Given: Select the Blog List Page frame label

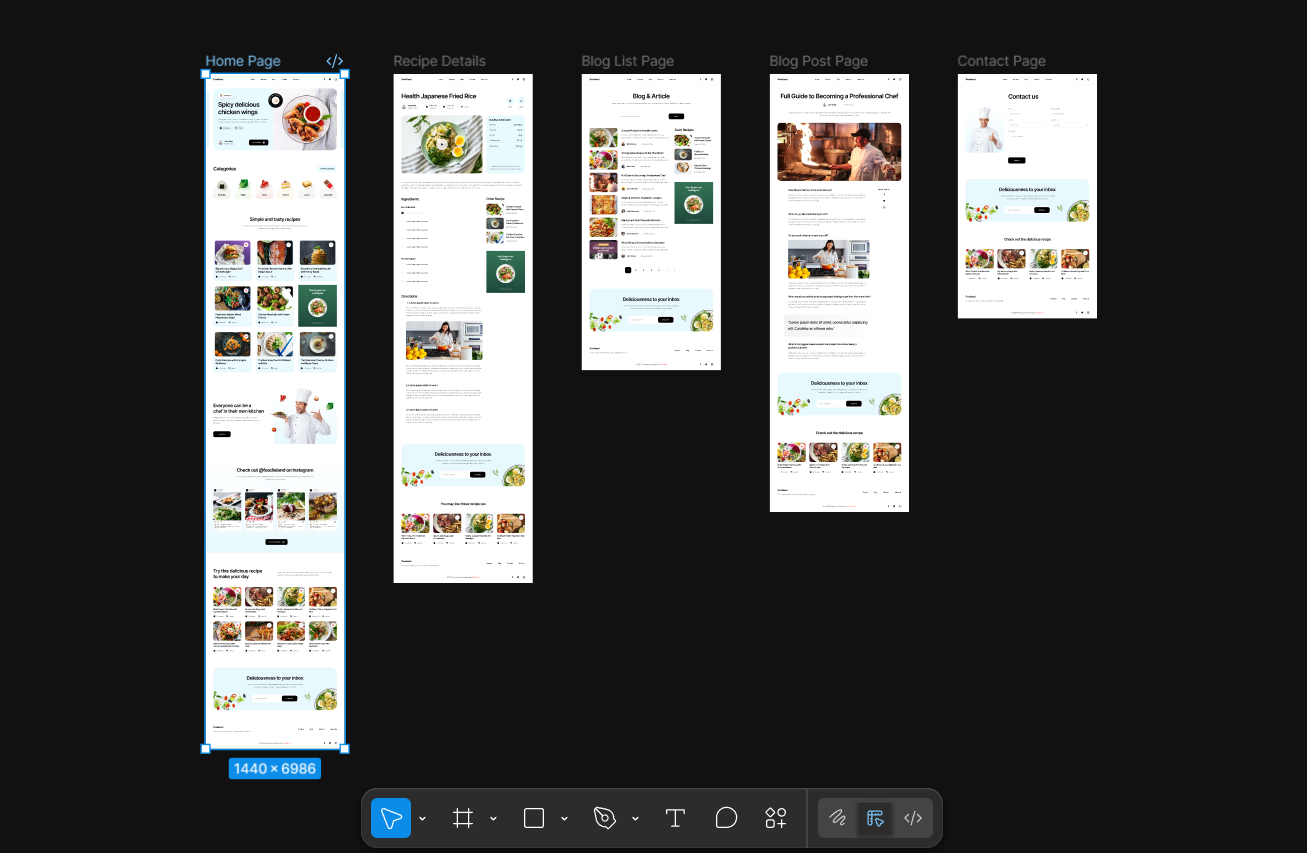Looking at the screenshot, I should [x=628, y=61].
